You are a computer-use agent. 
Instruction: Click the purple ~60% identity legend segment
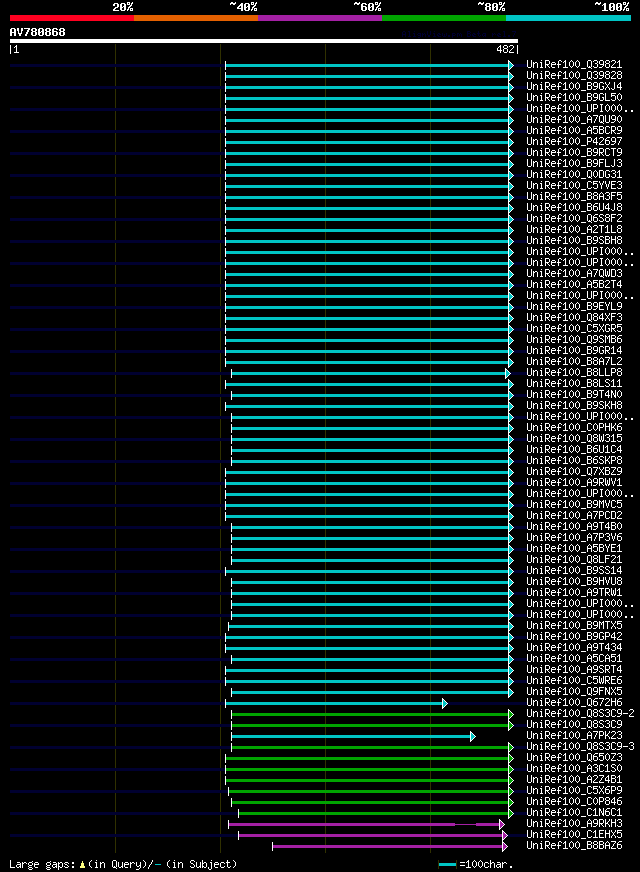320,18
